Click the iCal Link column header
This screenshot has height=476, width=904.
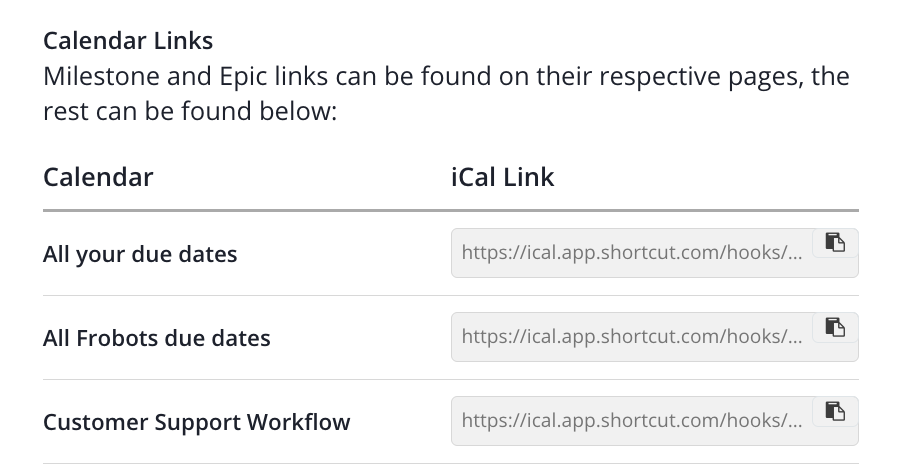pos(502,177)
